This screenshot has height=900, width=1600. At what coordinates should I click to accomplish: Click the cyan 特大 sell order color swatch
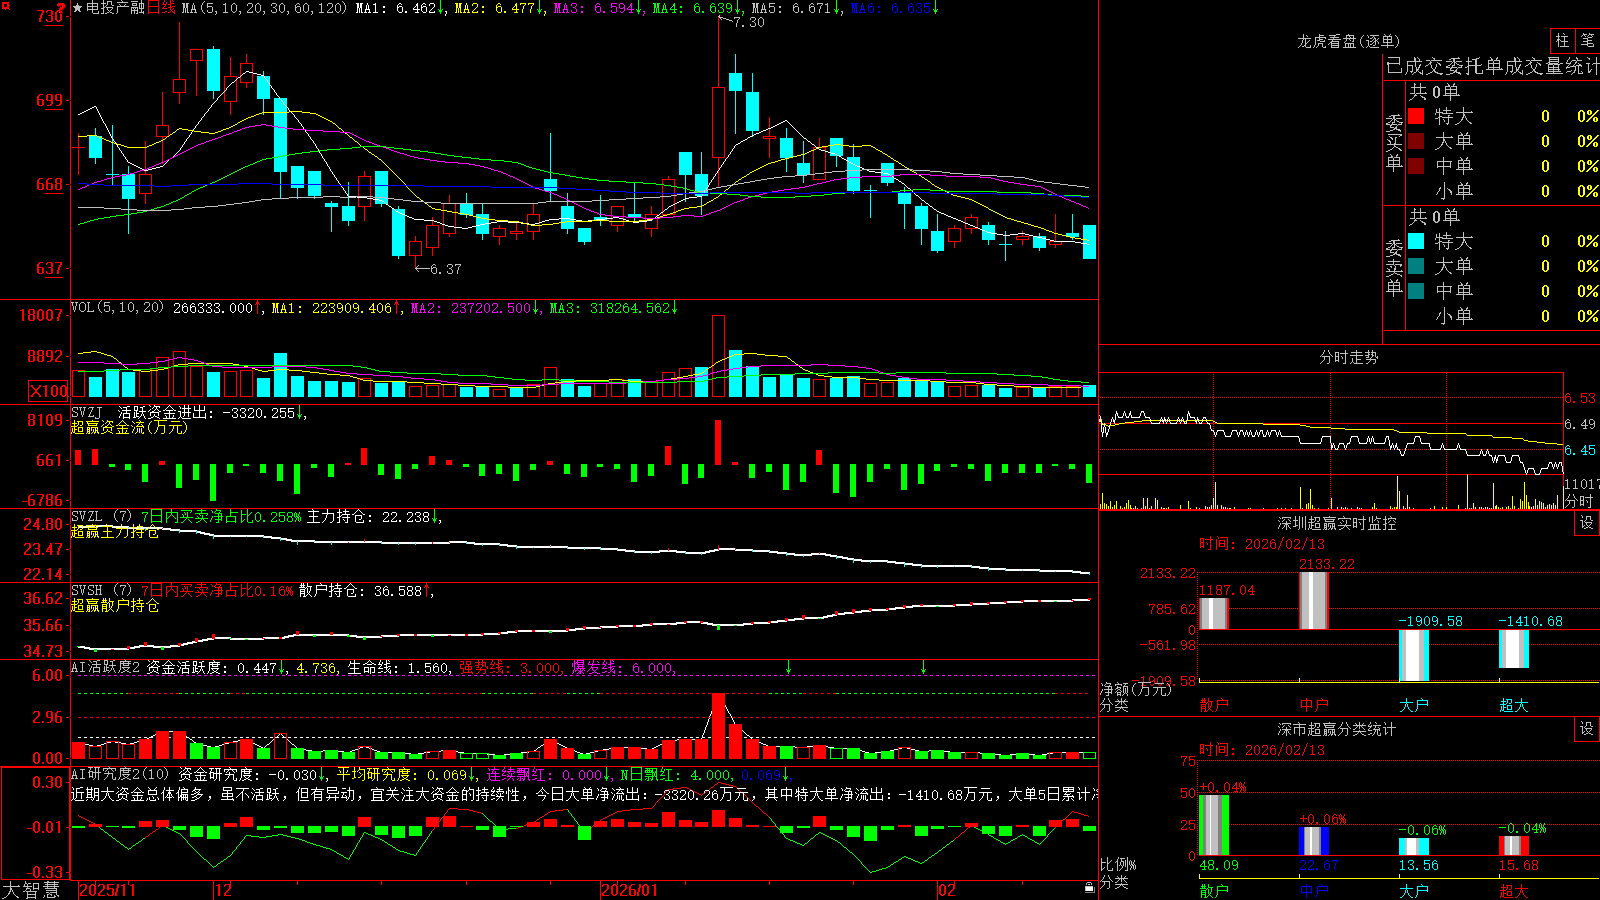pyautogui.click(x=1416, y=241)
